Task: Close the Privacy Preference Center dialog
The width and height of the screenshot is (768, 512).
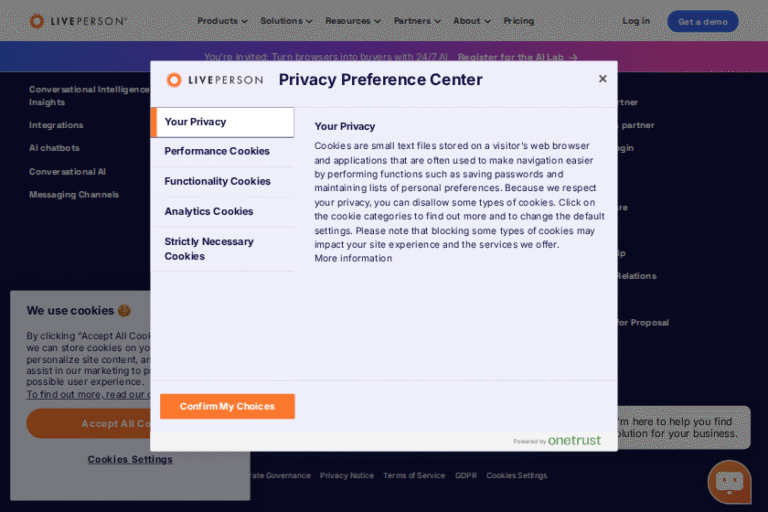Action: [x=602, y=79]
